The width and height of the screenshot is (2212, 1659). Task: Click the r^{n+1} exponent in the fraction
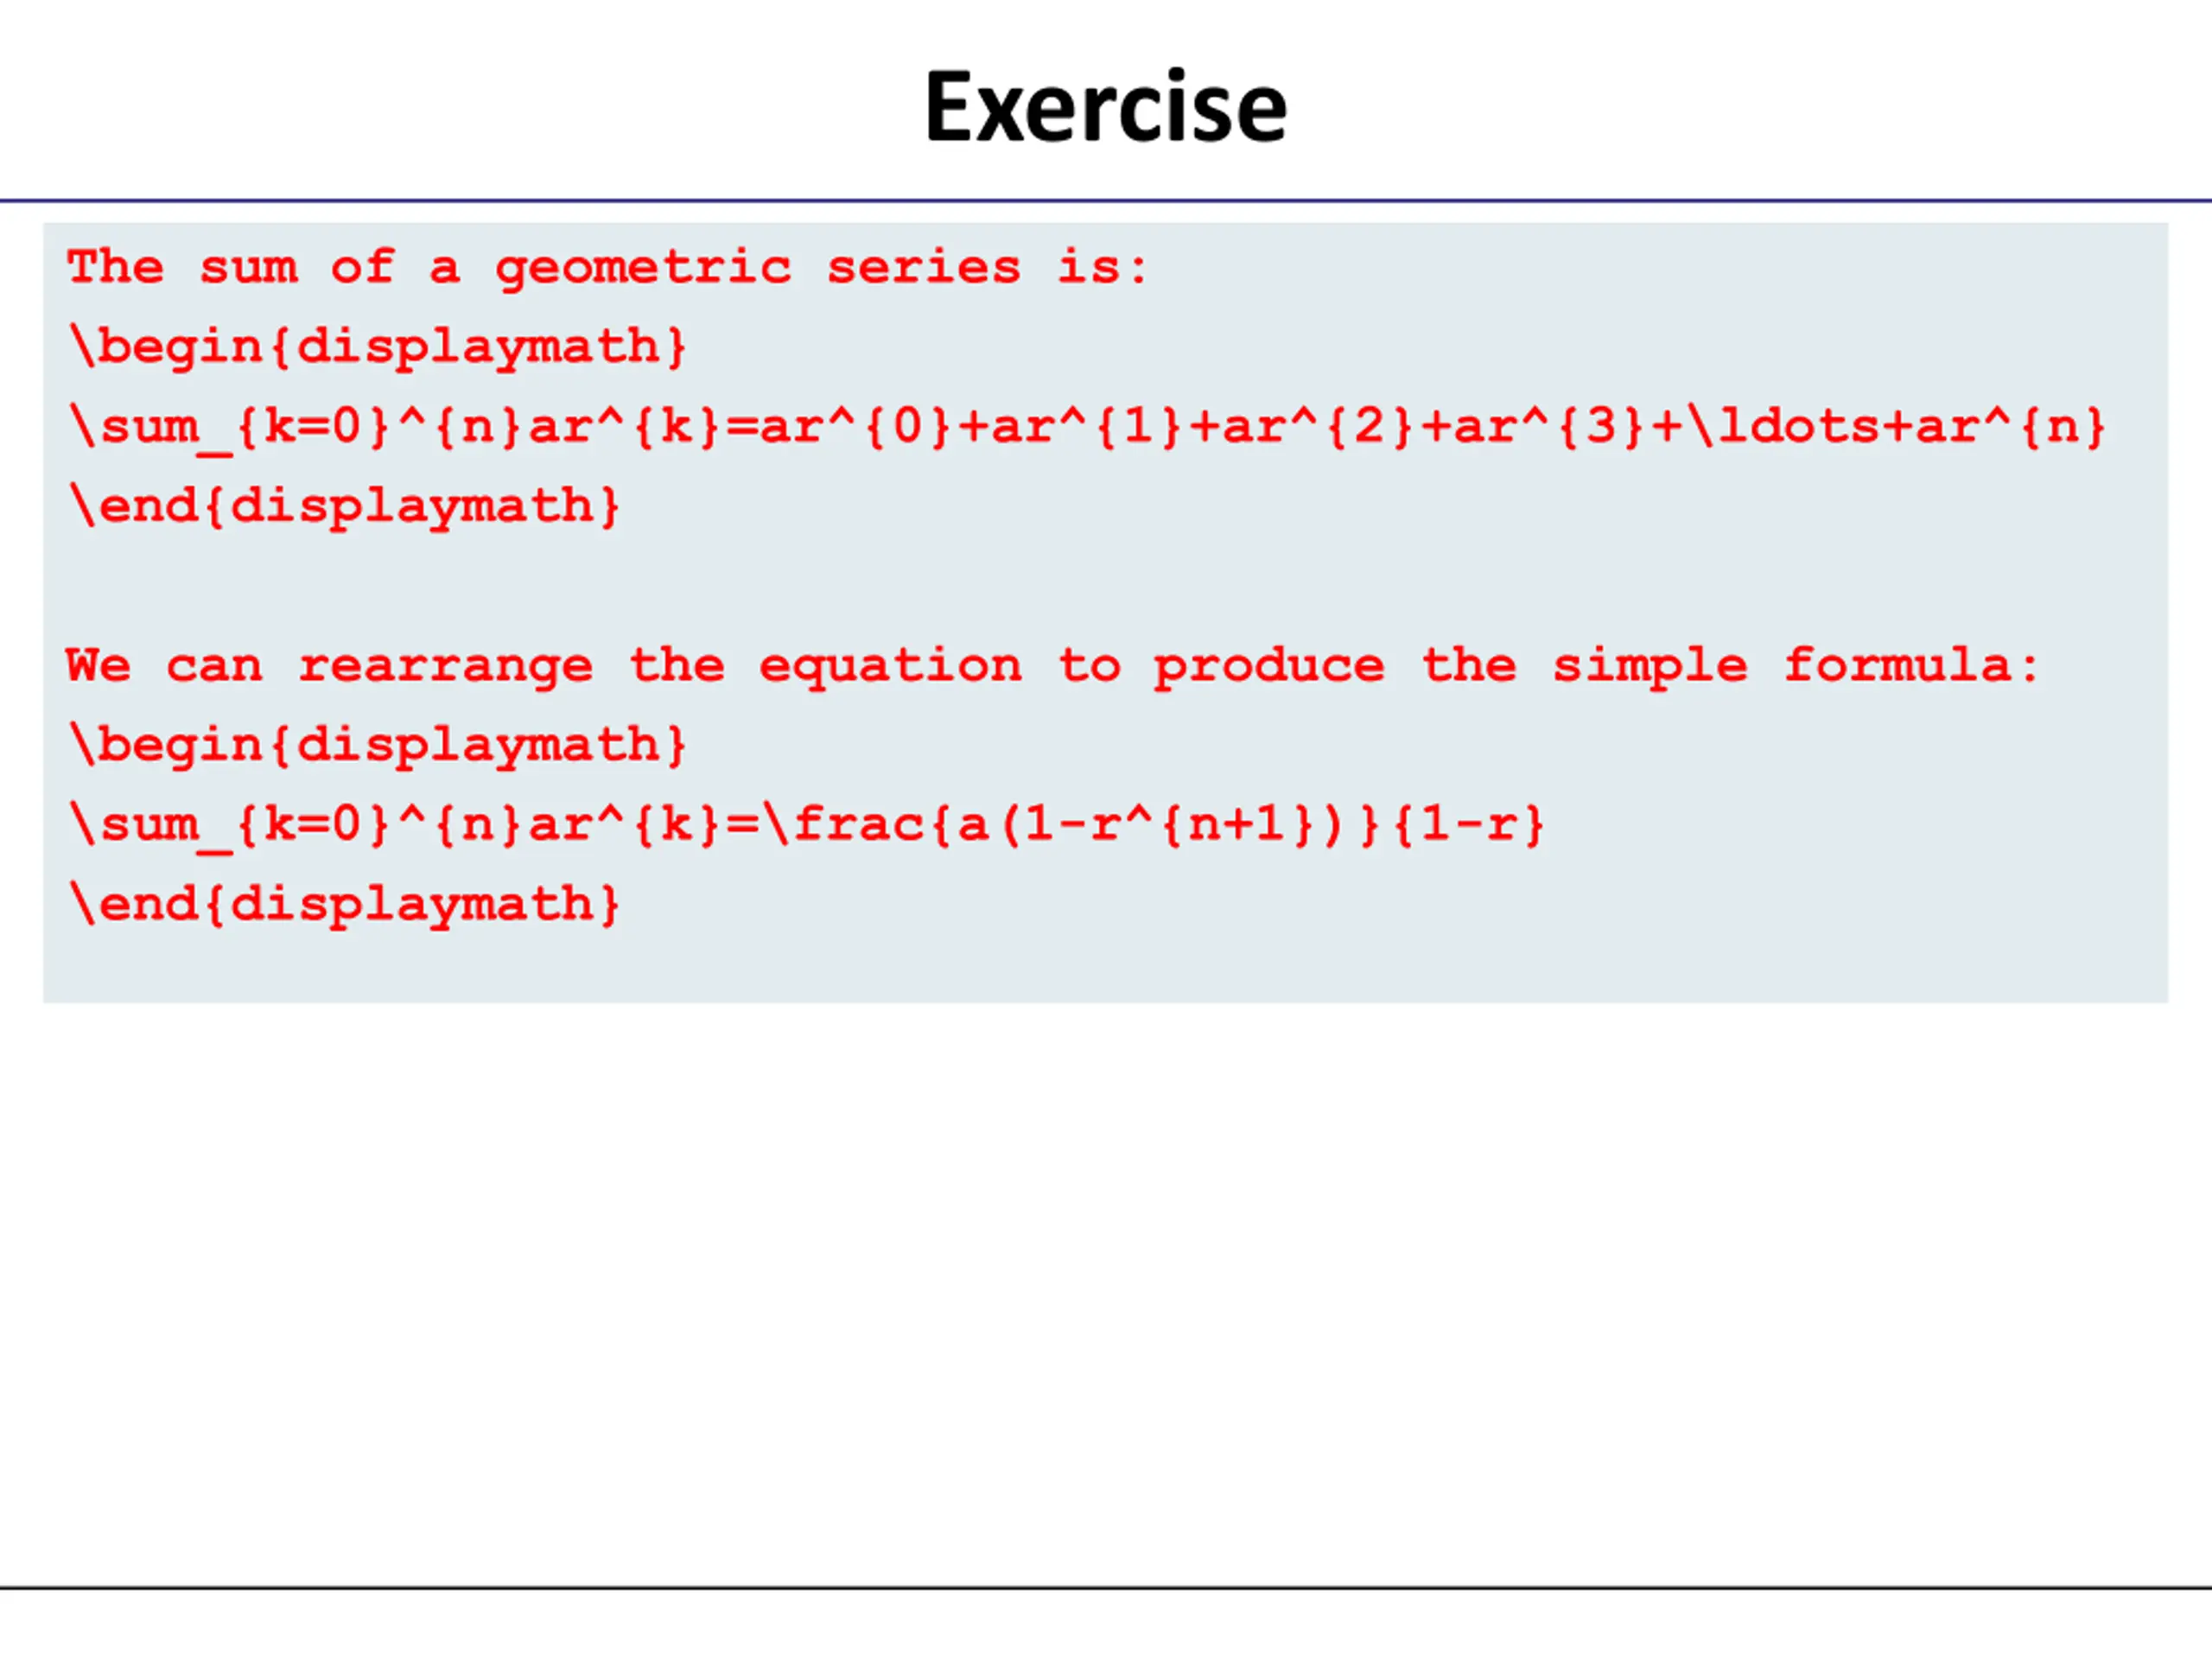[1200, 825]
